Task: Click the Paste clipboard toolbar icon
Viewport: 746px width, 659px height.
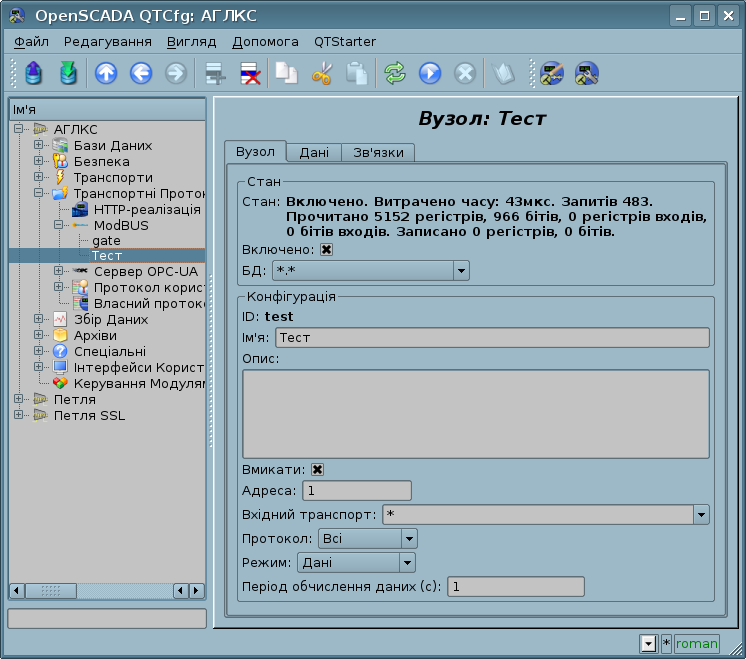Action: (356, 73)
